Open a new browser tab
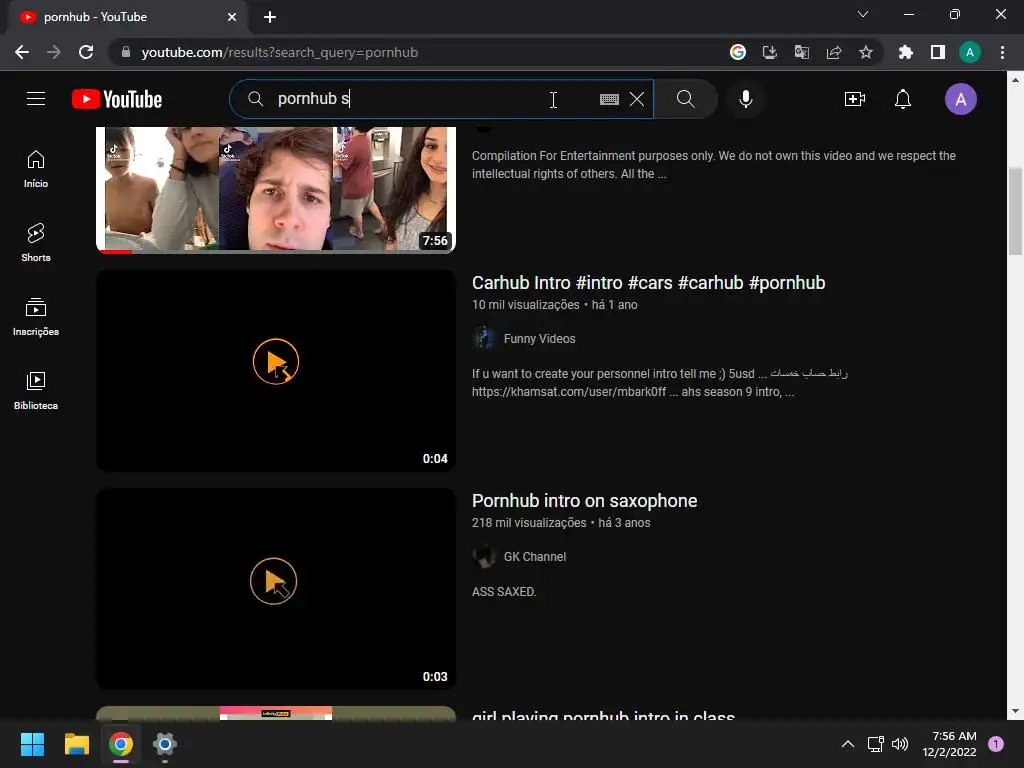 coord(270,17)
